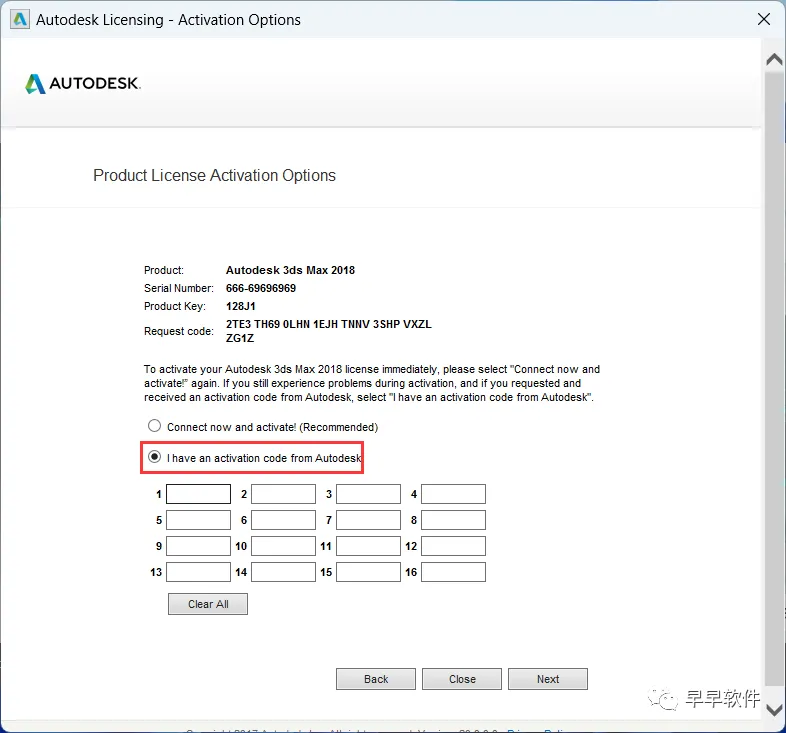The image size is (786, 733).
Task: Click activation code field 1
Action: pyautogui.click(x=199, y=494)
